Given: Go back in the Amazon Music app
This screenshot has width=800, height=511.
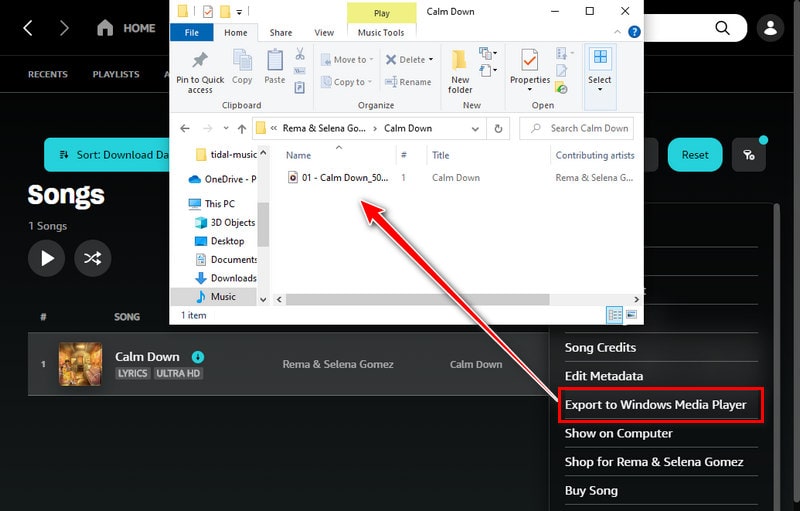Looking at the screenshot, I should (x=28, y=28).
